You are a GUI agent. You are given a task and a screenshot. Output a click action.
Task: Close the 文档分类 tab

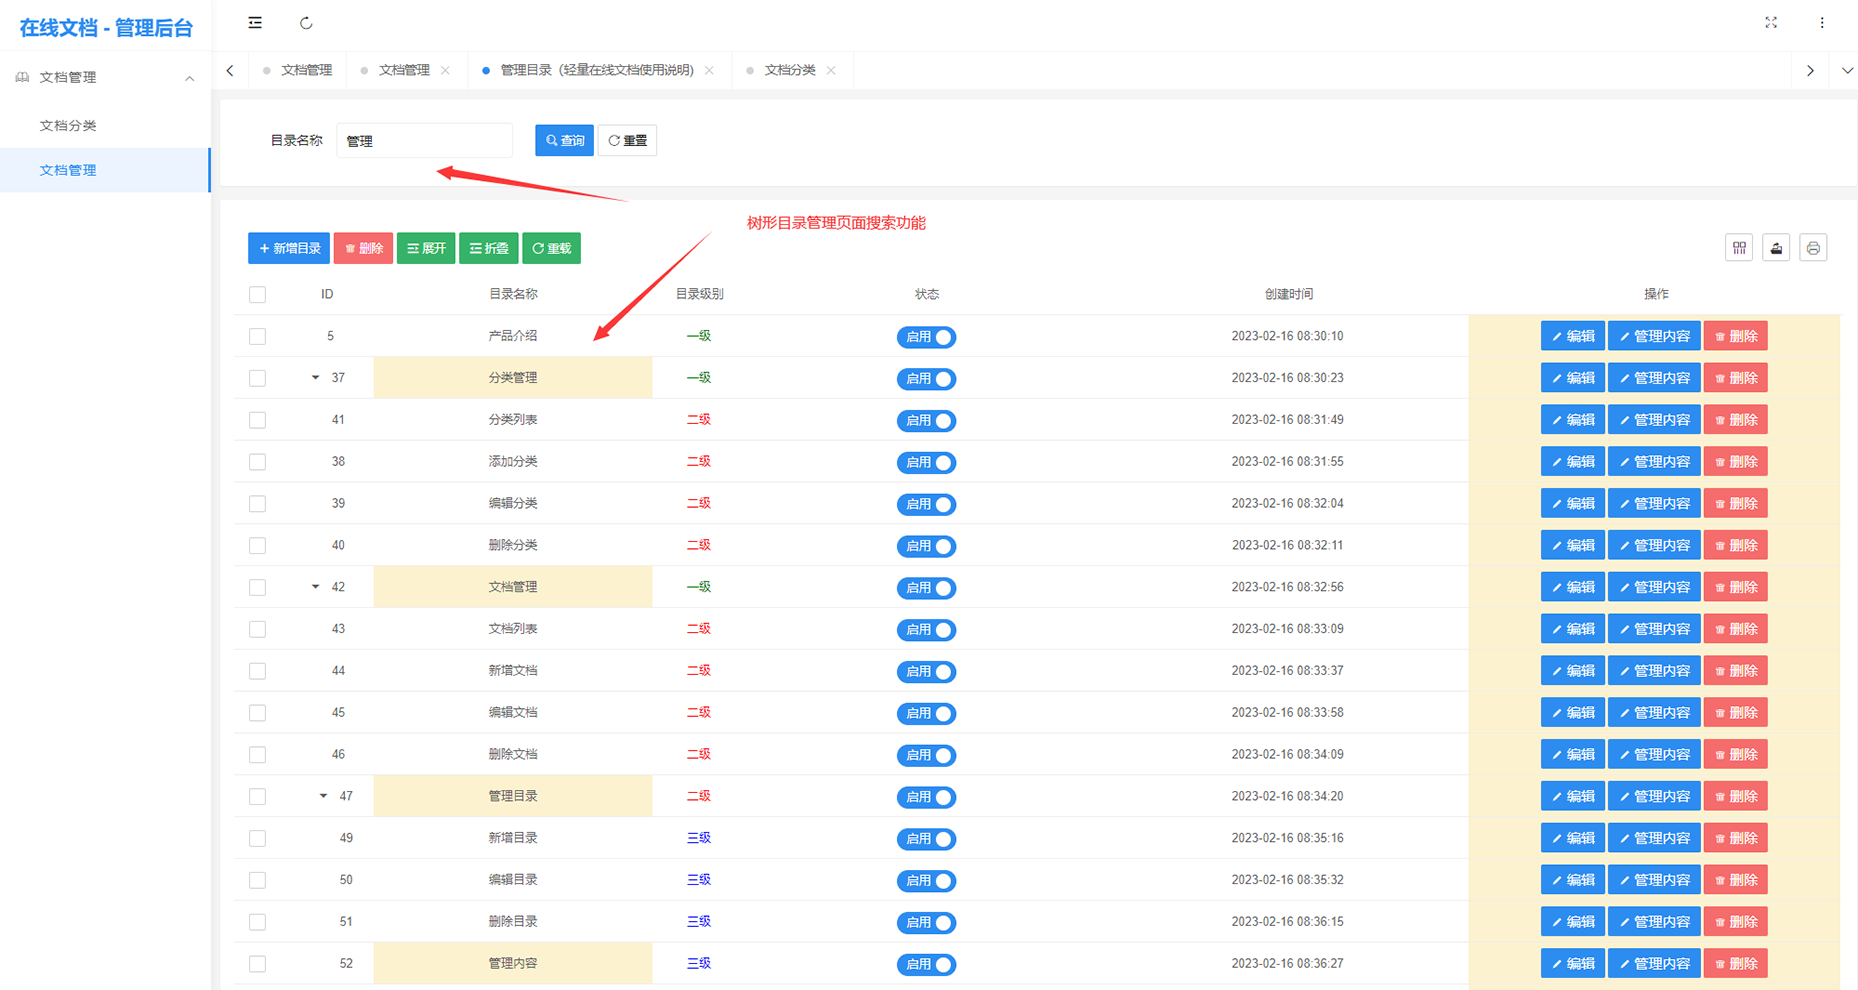[x=831, y=70]
